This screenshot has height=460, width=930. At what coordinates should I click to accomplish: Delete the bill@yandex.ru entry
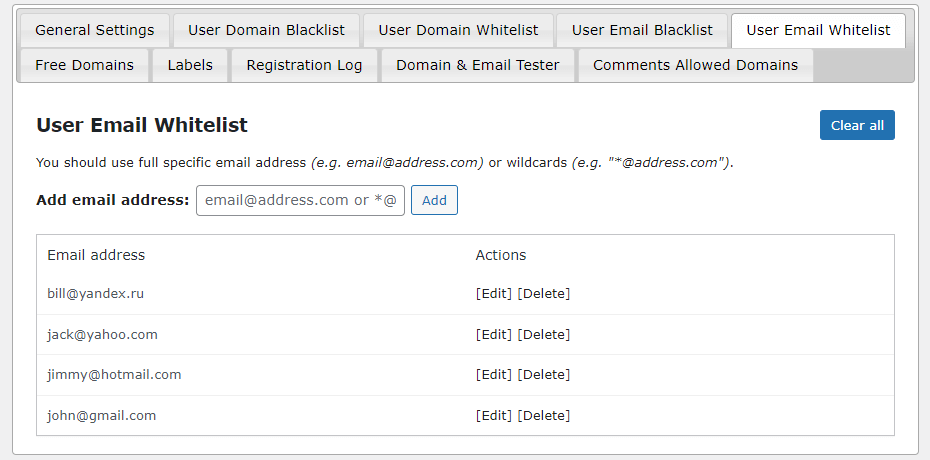point(544,294)
